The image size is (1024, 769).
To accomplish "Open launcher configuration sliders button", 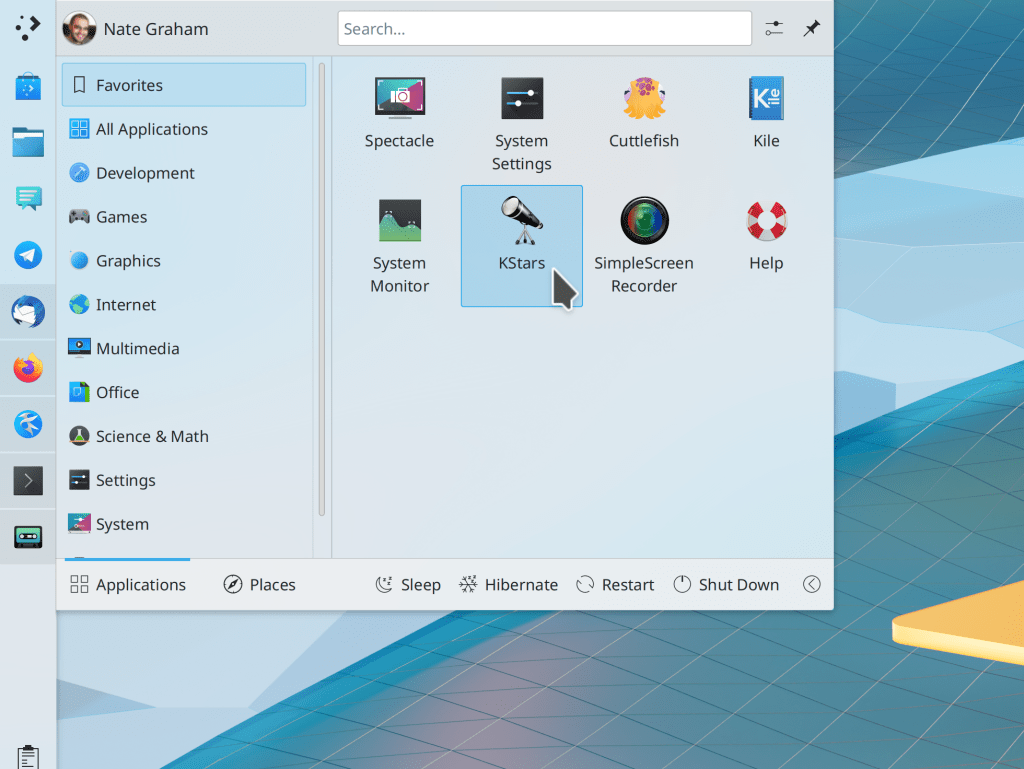I will pyautogui.click(x=774, y=29).
